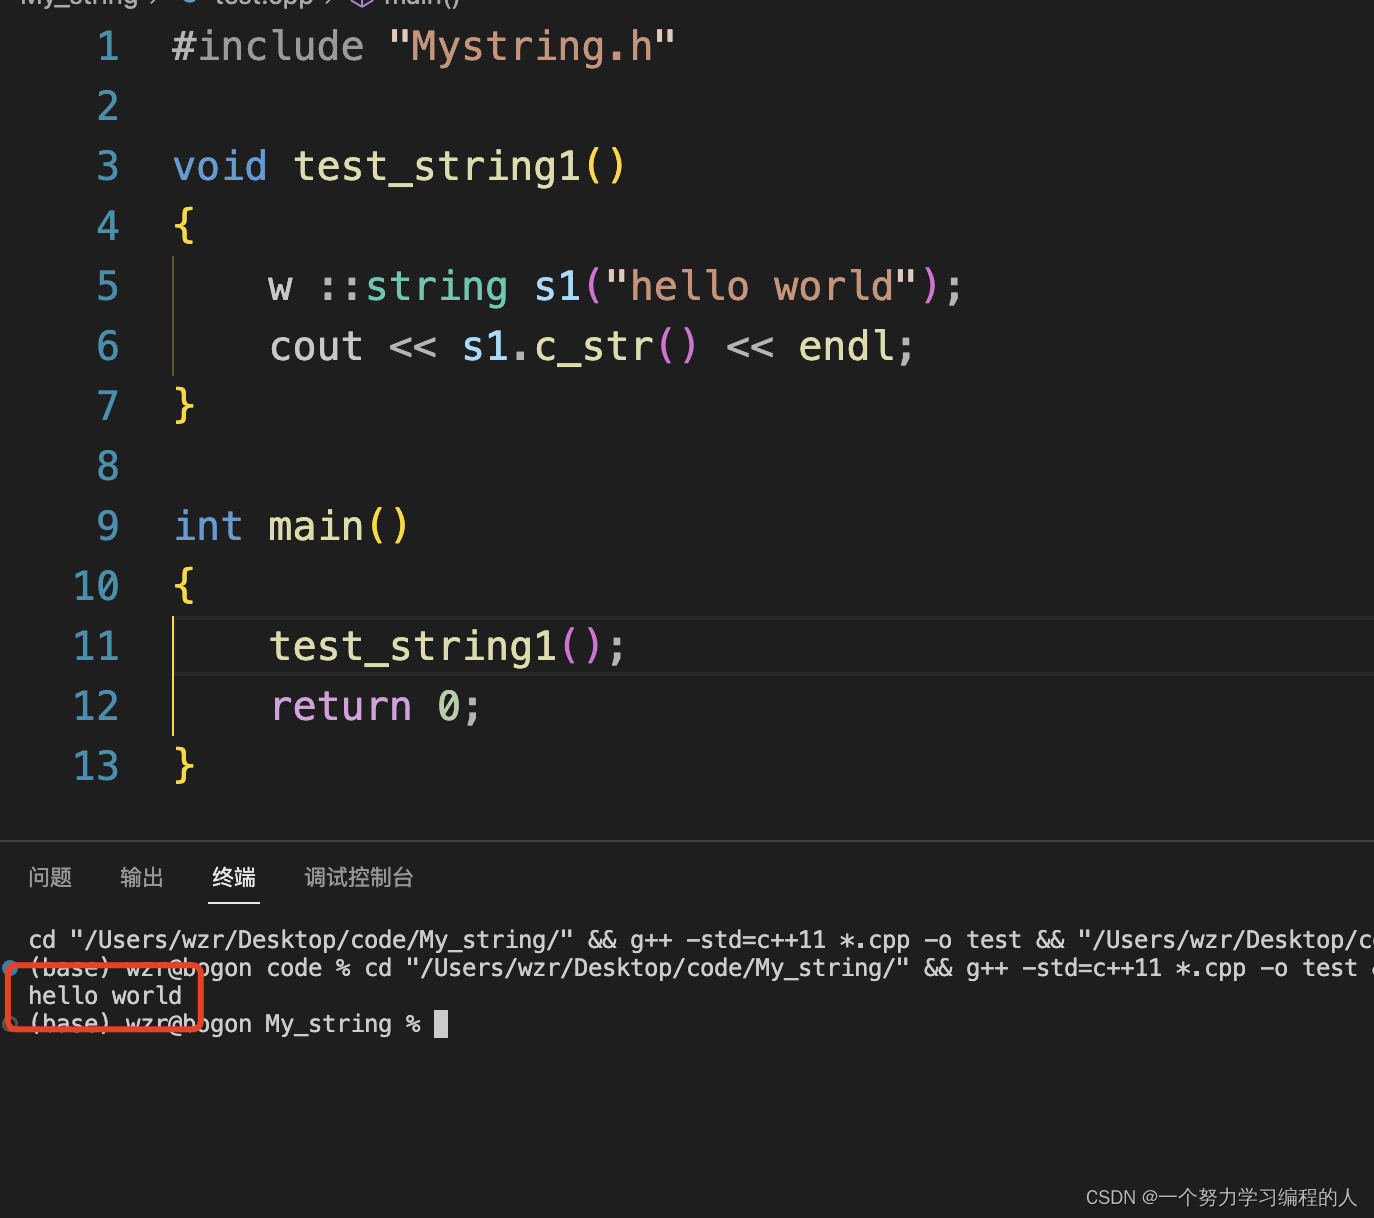Click the s1 variable declaration
Screen dimensions: 1374x1218
558,287
